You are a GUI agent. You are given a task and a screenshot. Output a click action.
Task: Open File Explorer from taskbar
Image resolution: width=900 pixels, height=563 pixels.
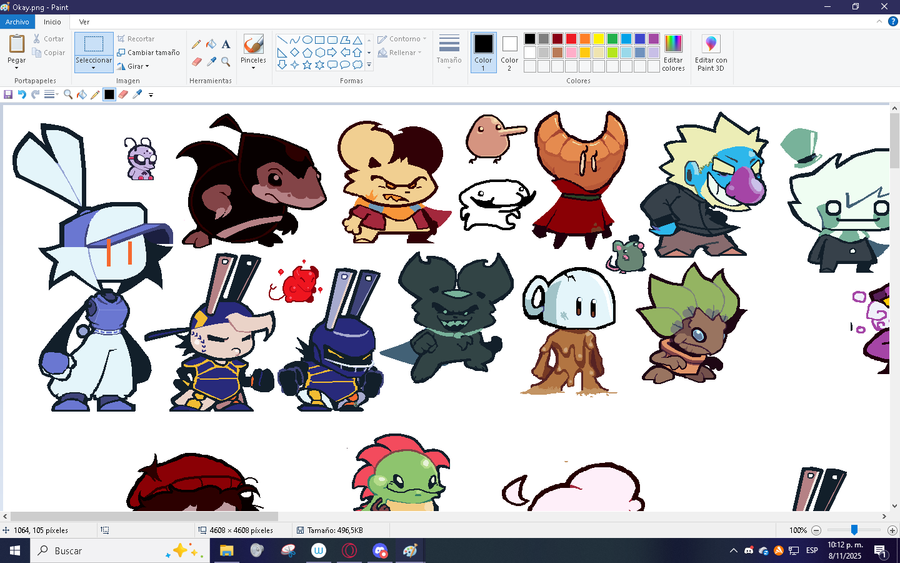[227, 550]
